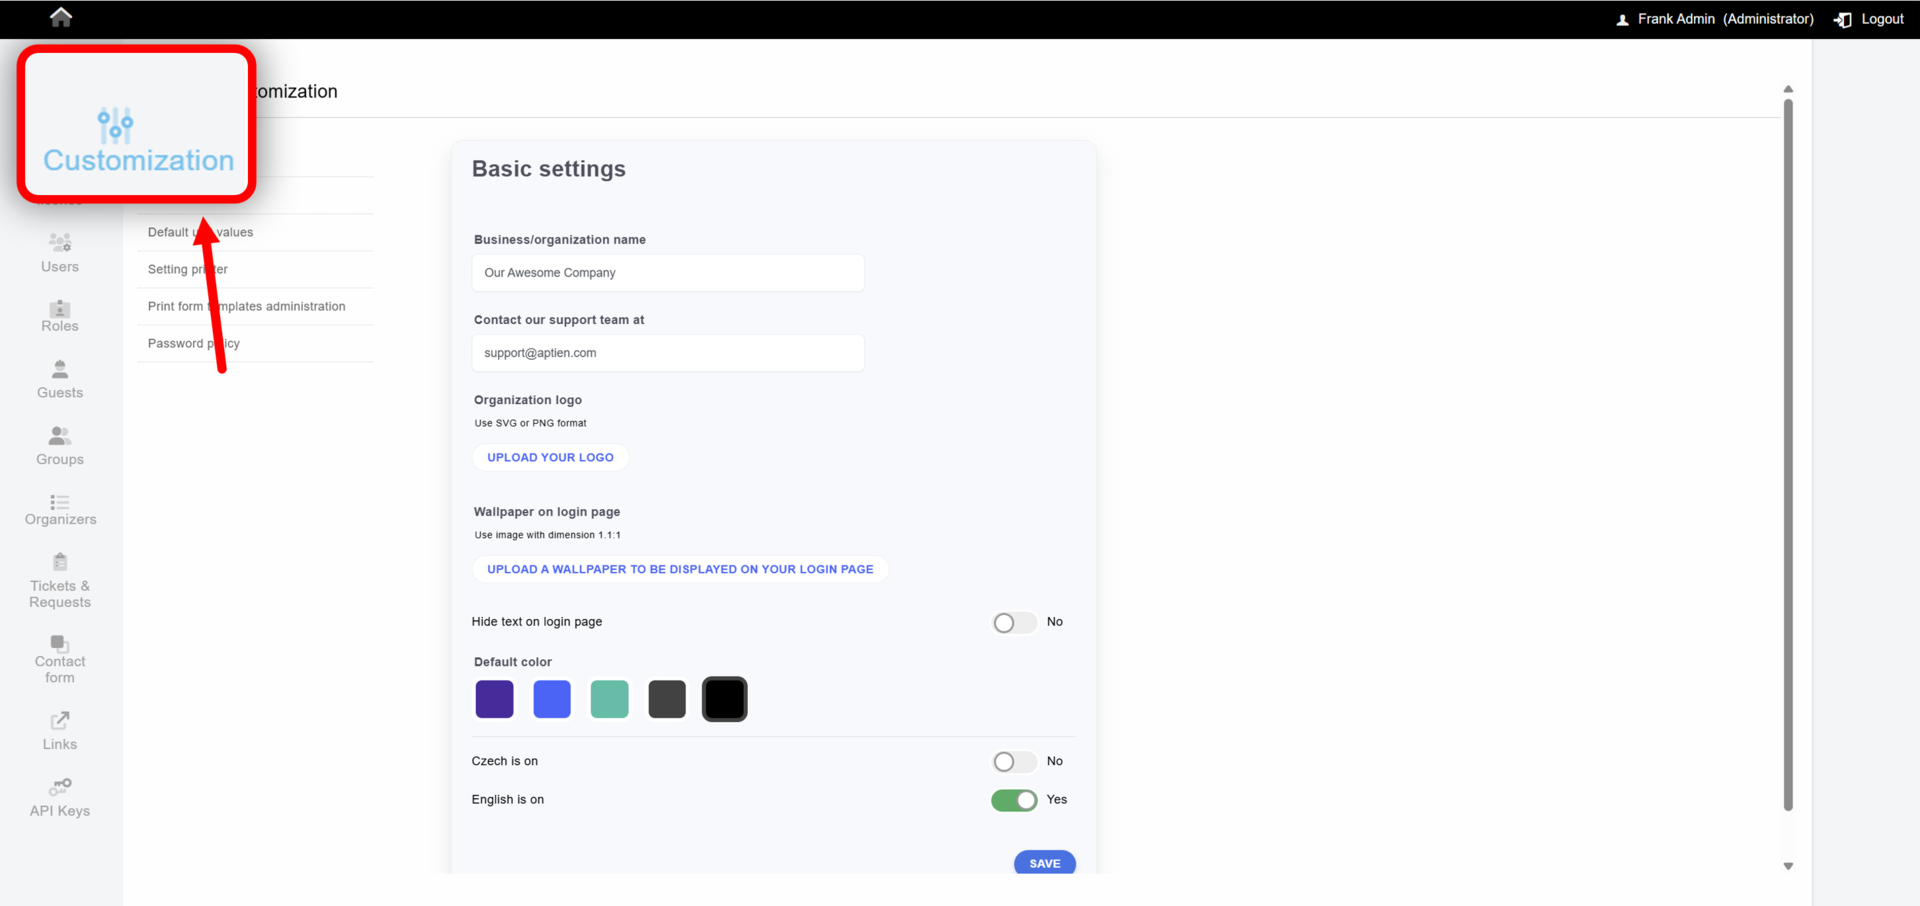Open the Customization sliders icon
This screenshot has height=906, width=1920.
click(116, 125)
